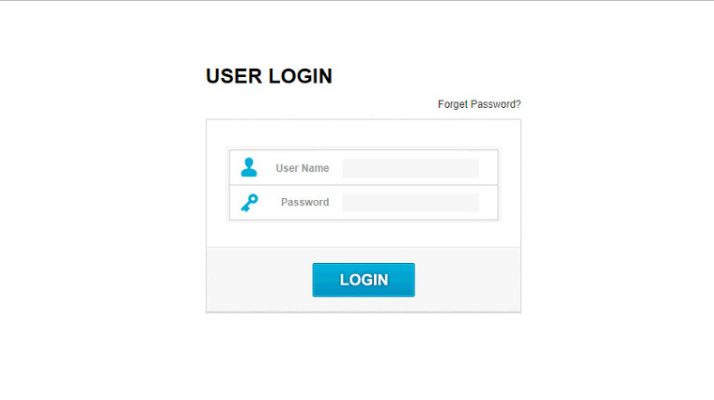Click grey footer area beside LOGIN button
The image size is (714, 400).
click(x=467, y=280)
